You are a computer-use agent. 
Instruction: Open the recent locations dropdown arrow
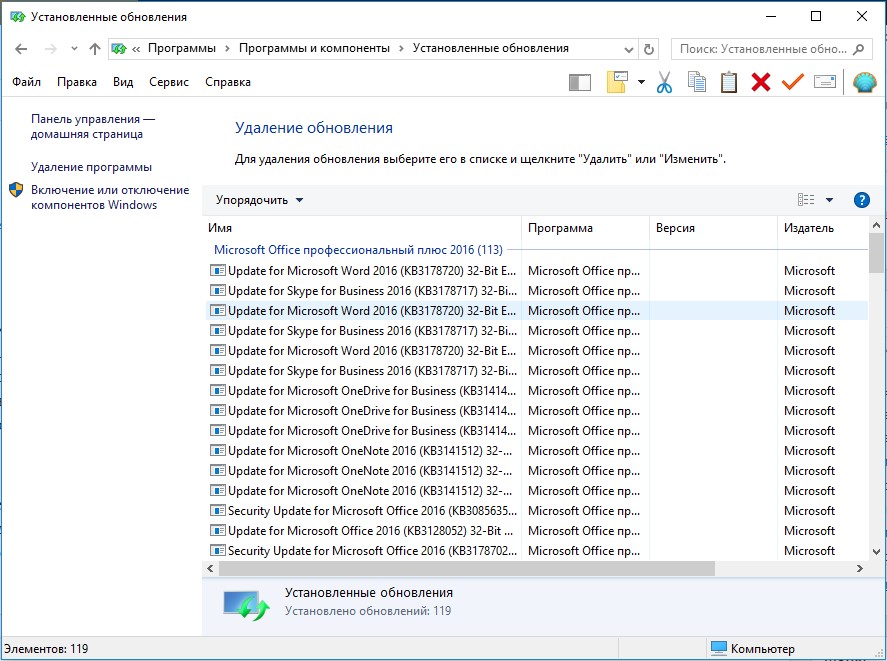click(x=74, y=49)
